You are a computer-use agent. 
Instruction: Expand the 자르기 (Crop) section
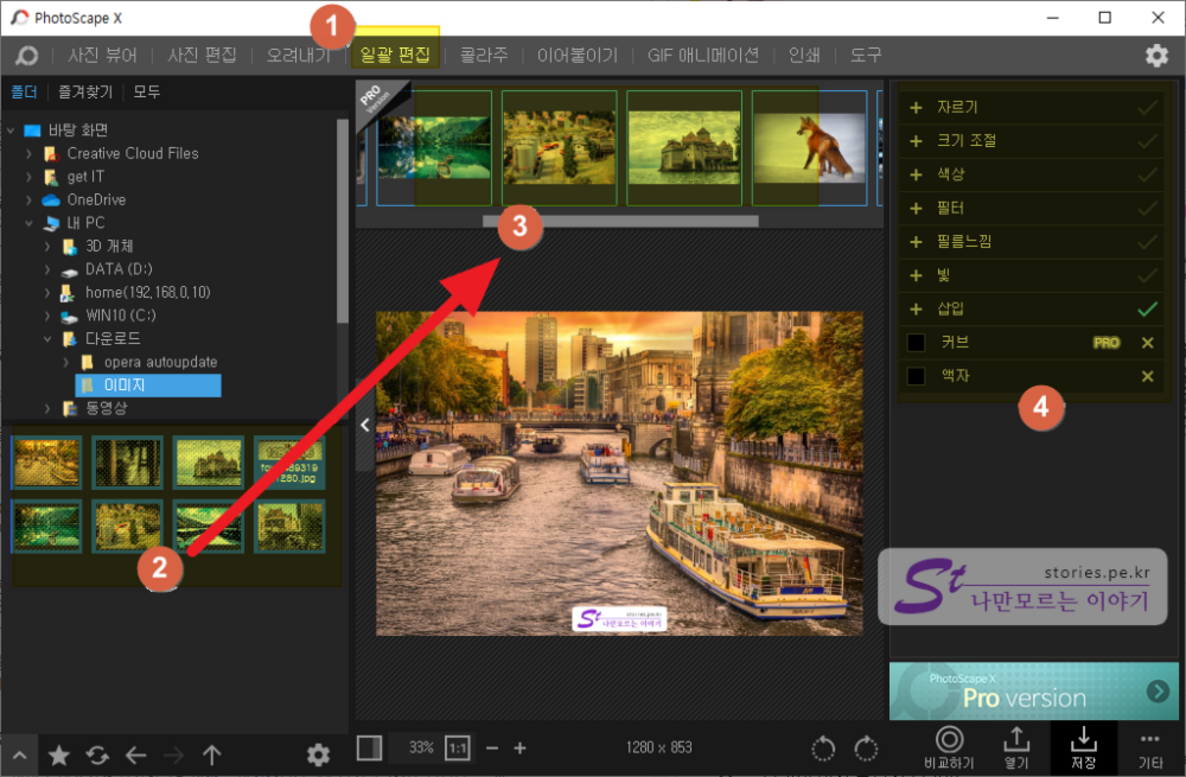(916, 107)
